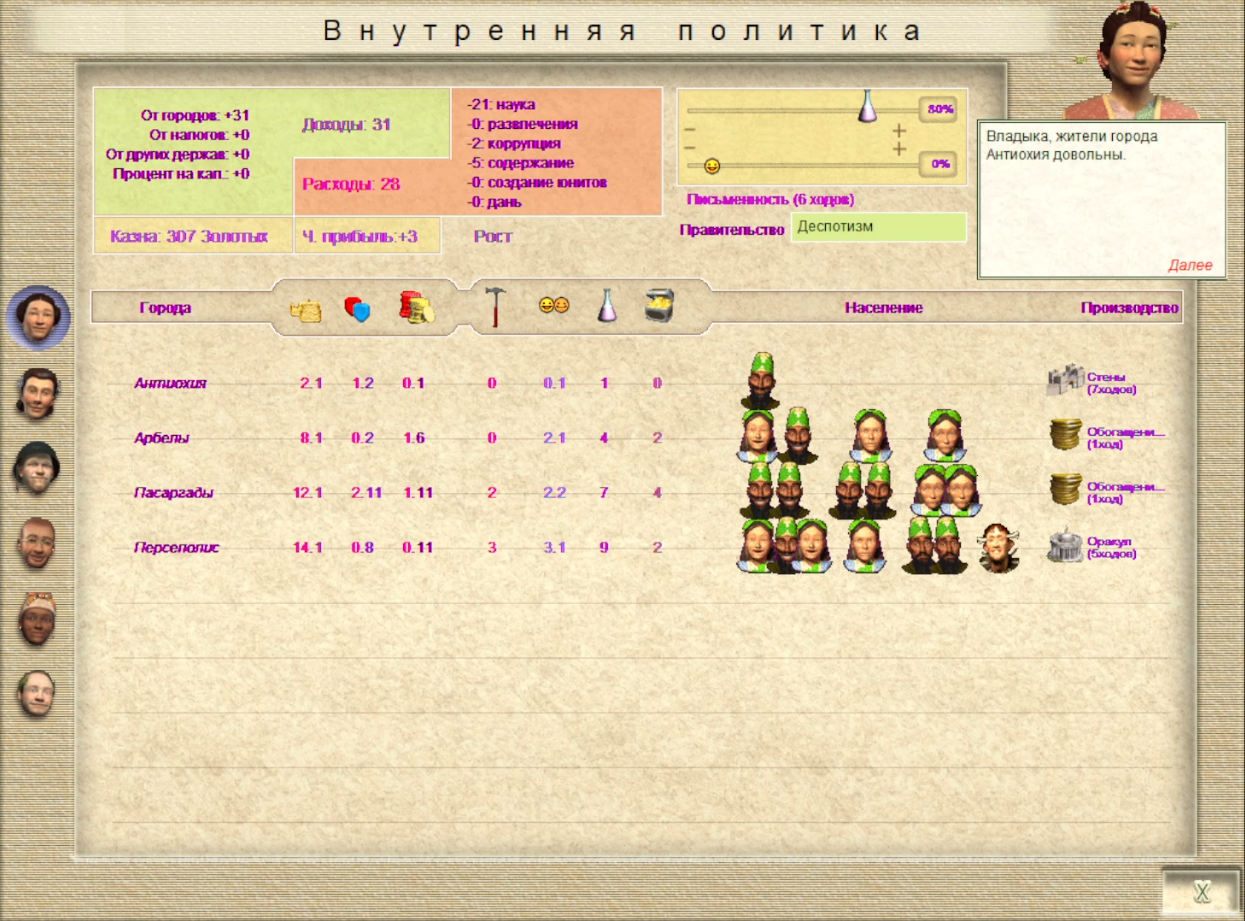Click the Казна: 307 Золотых treasury box

[193, 236]
